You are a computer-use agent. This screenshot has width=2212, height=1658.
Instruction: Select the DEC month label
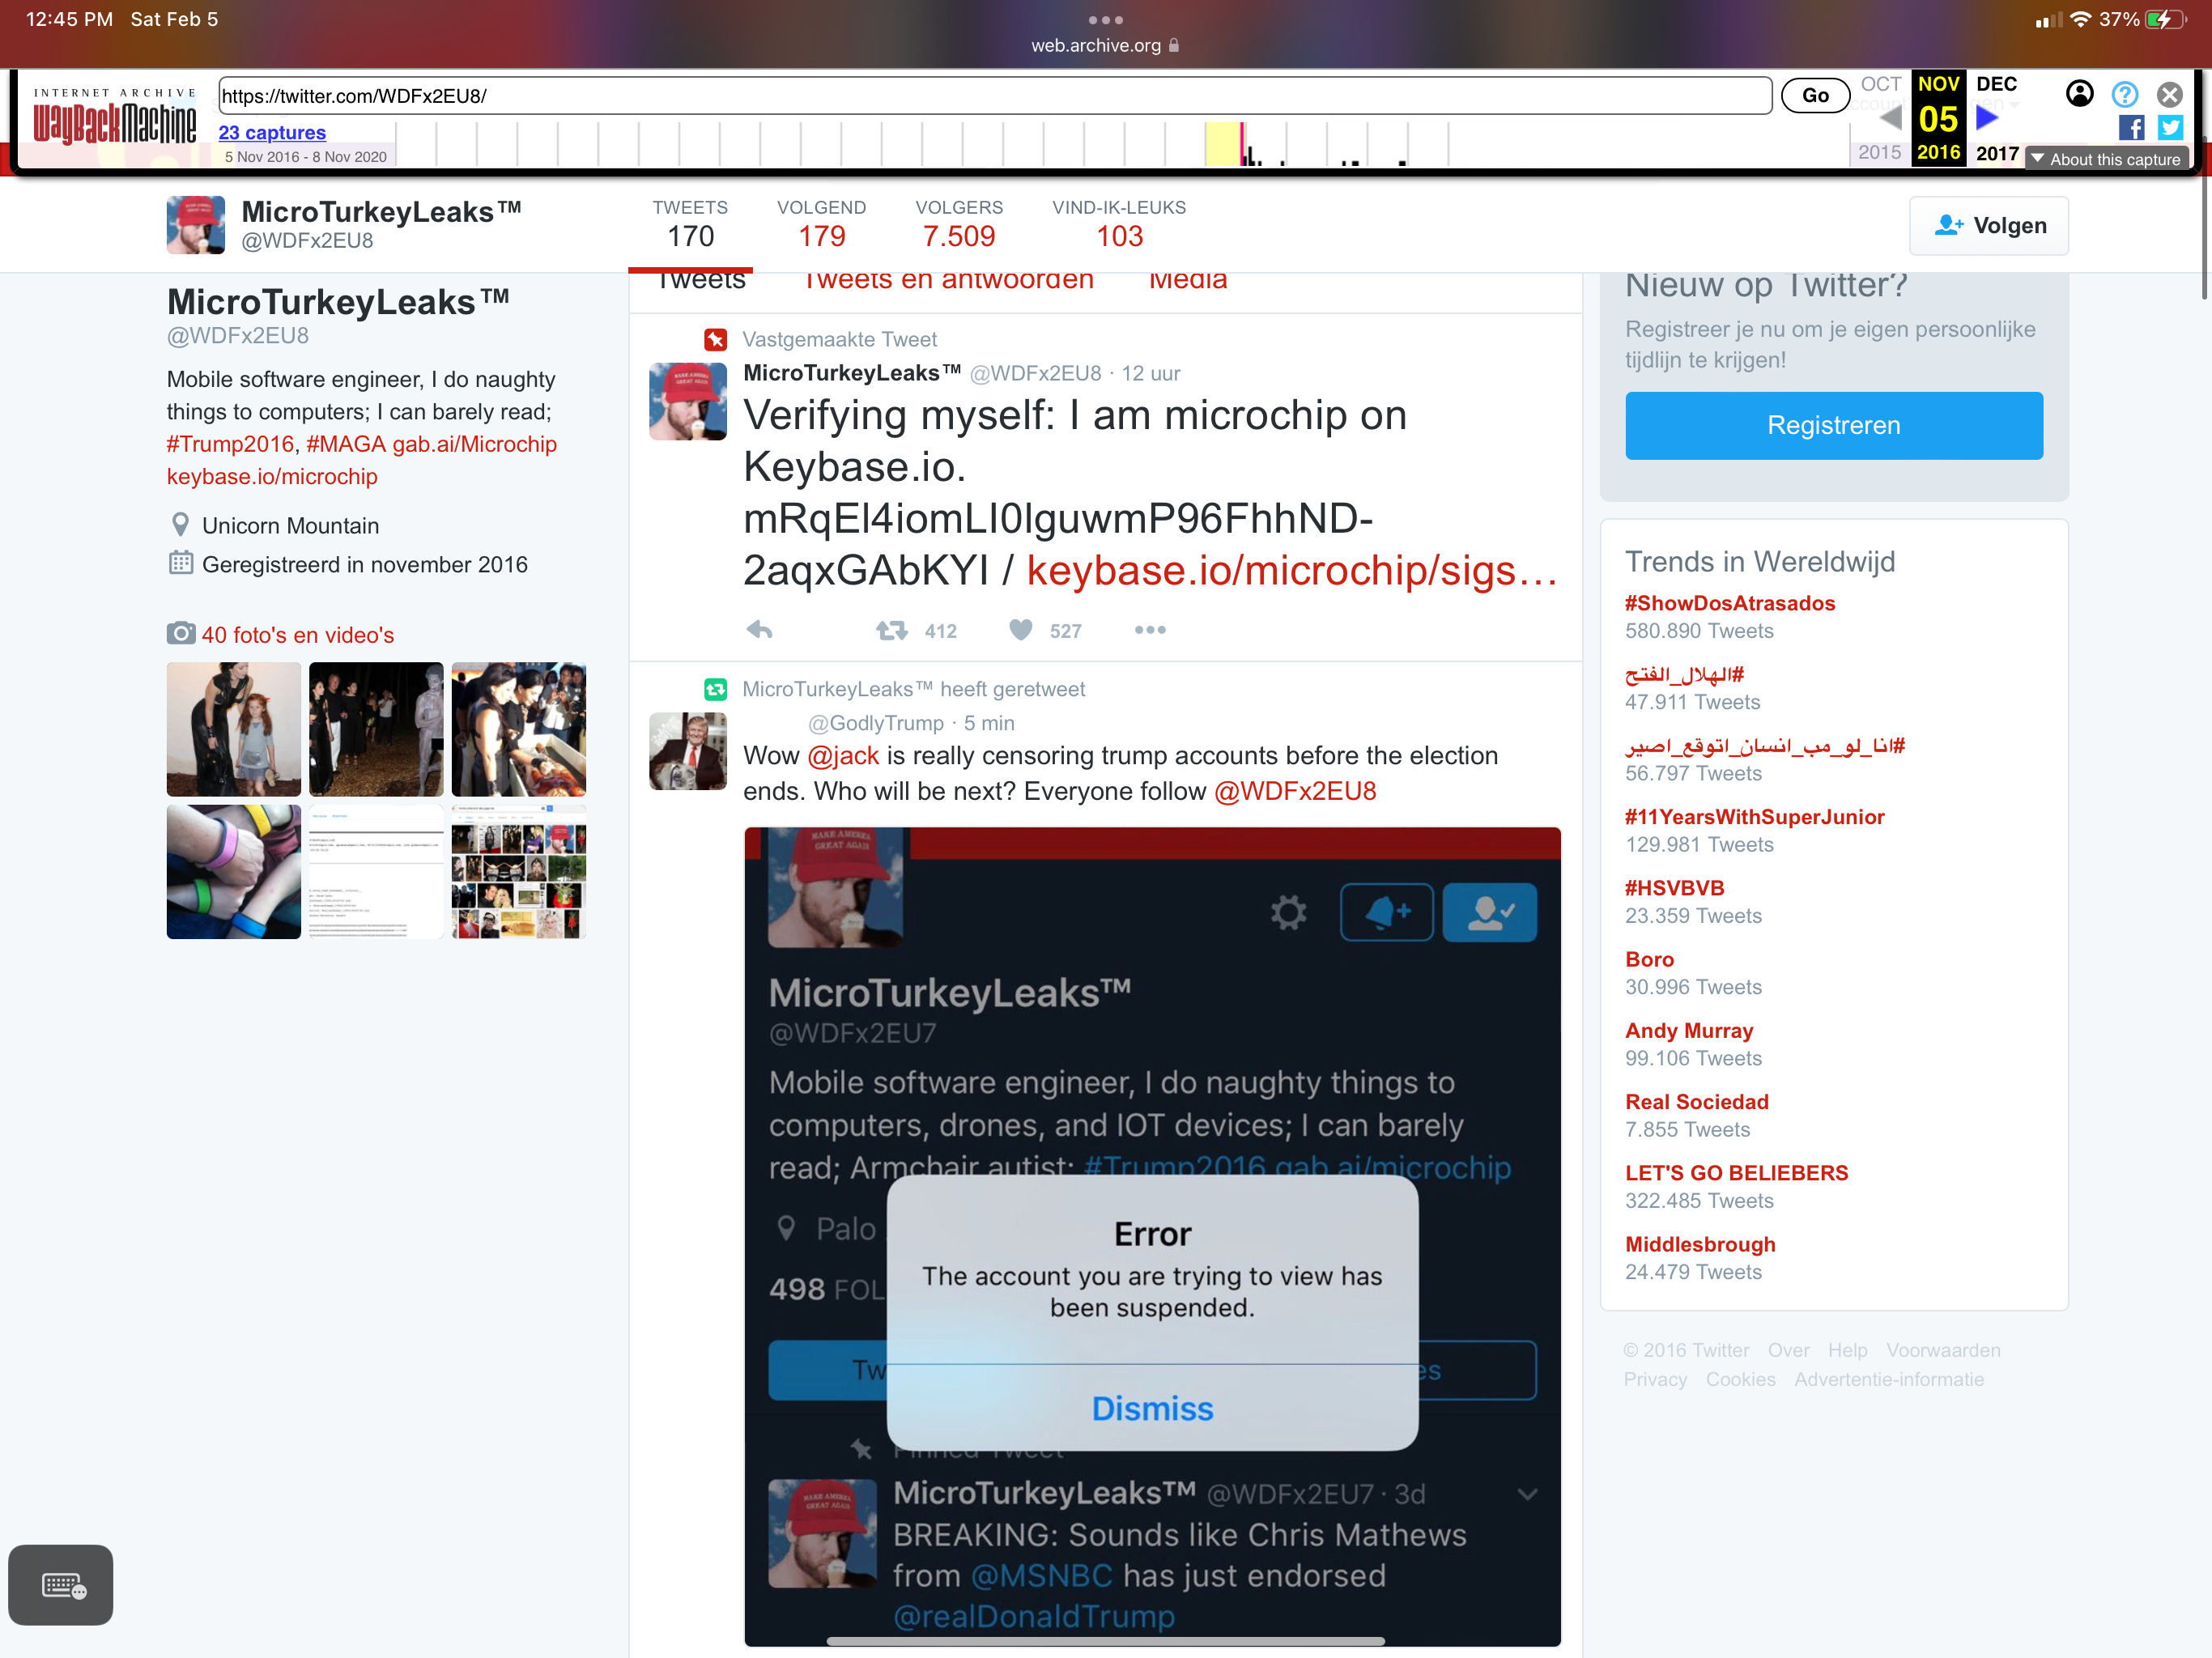[x=1996, y=84]
